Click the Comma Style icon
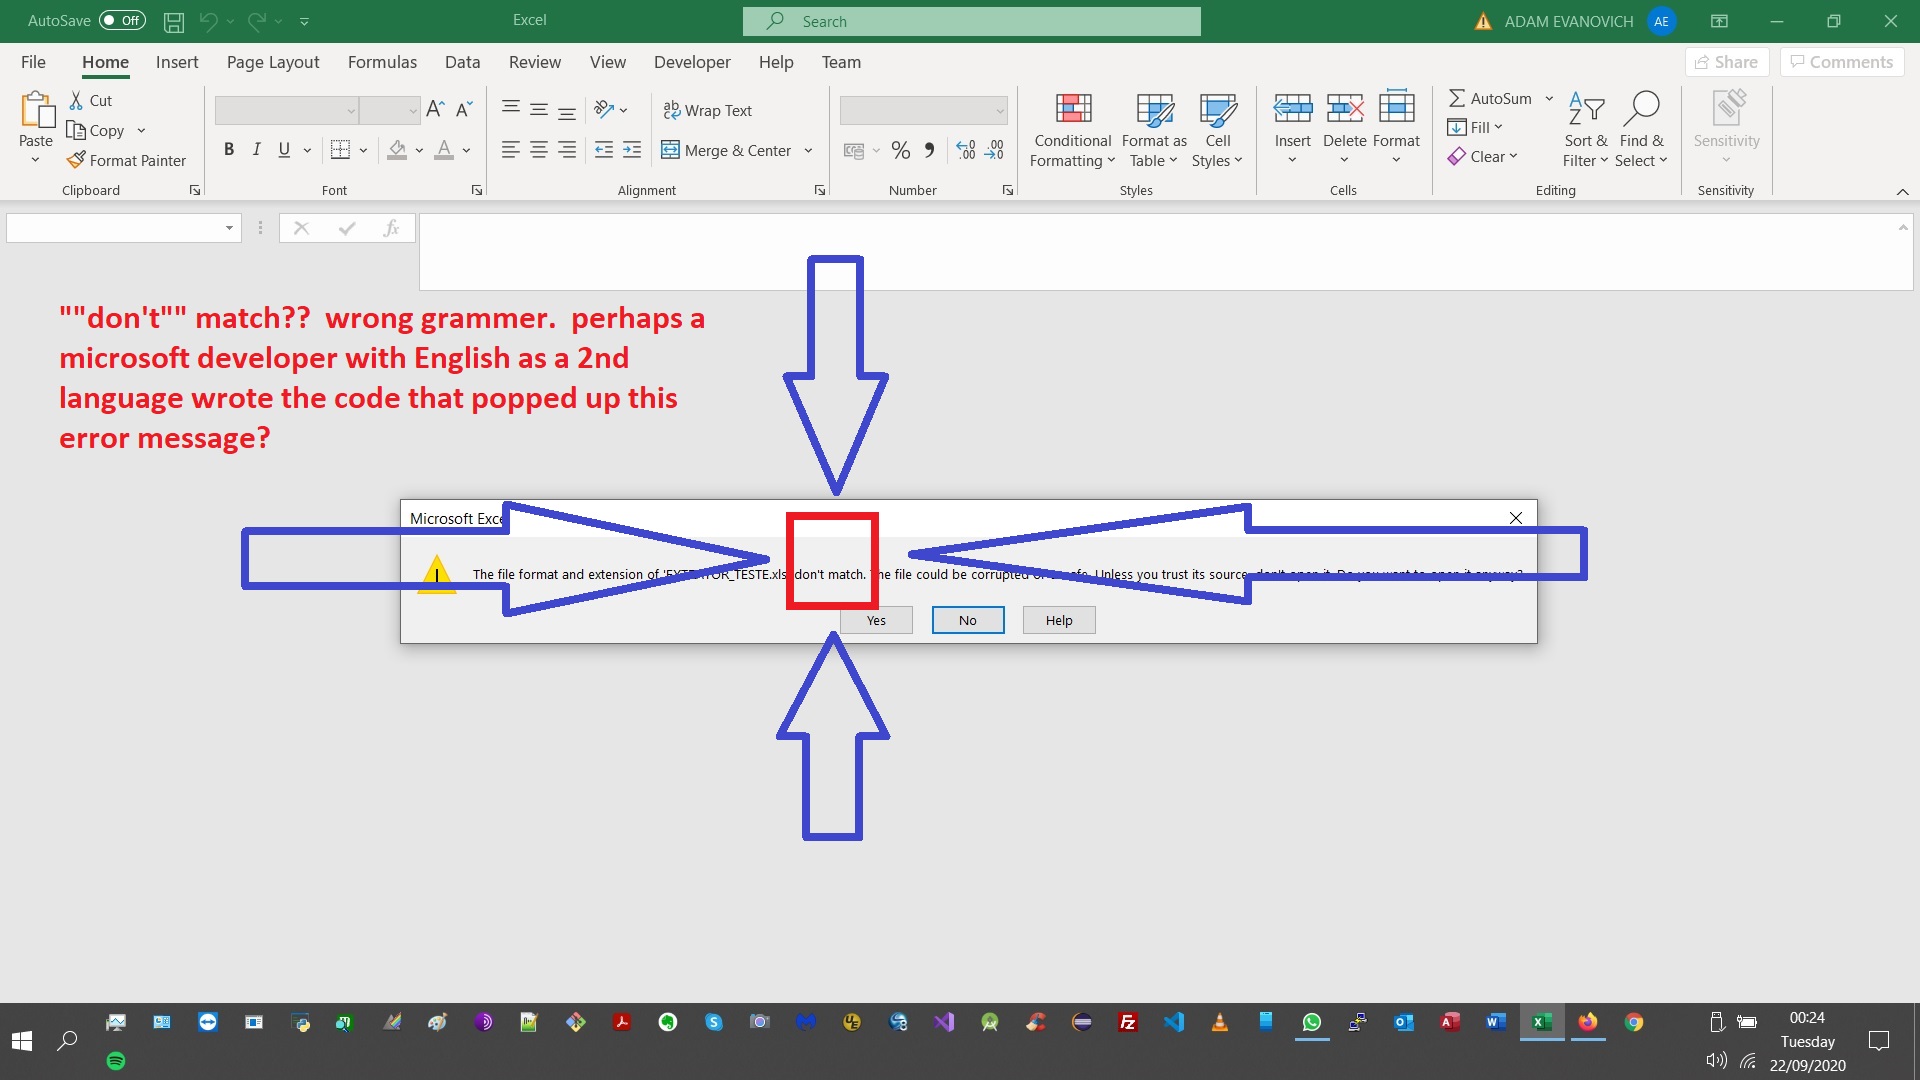1920x1080 pixels. tap(930, 150)
